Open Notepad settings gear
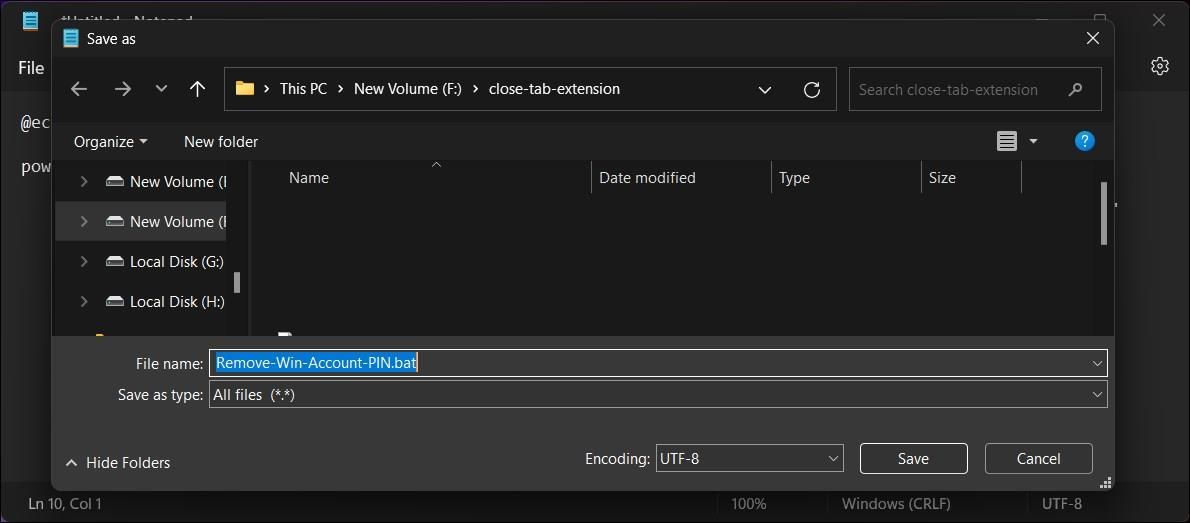The height and width of the screenshot is (523, 1190). pos(1160,66)
